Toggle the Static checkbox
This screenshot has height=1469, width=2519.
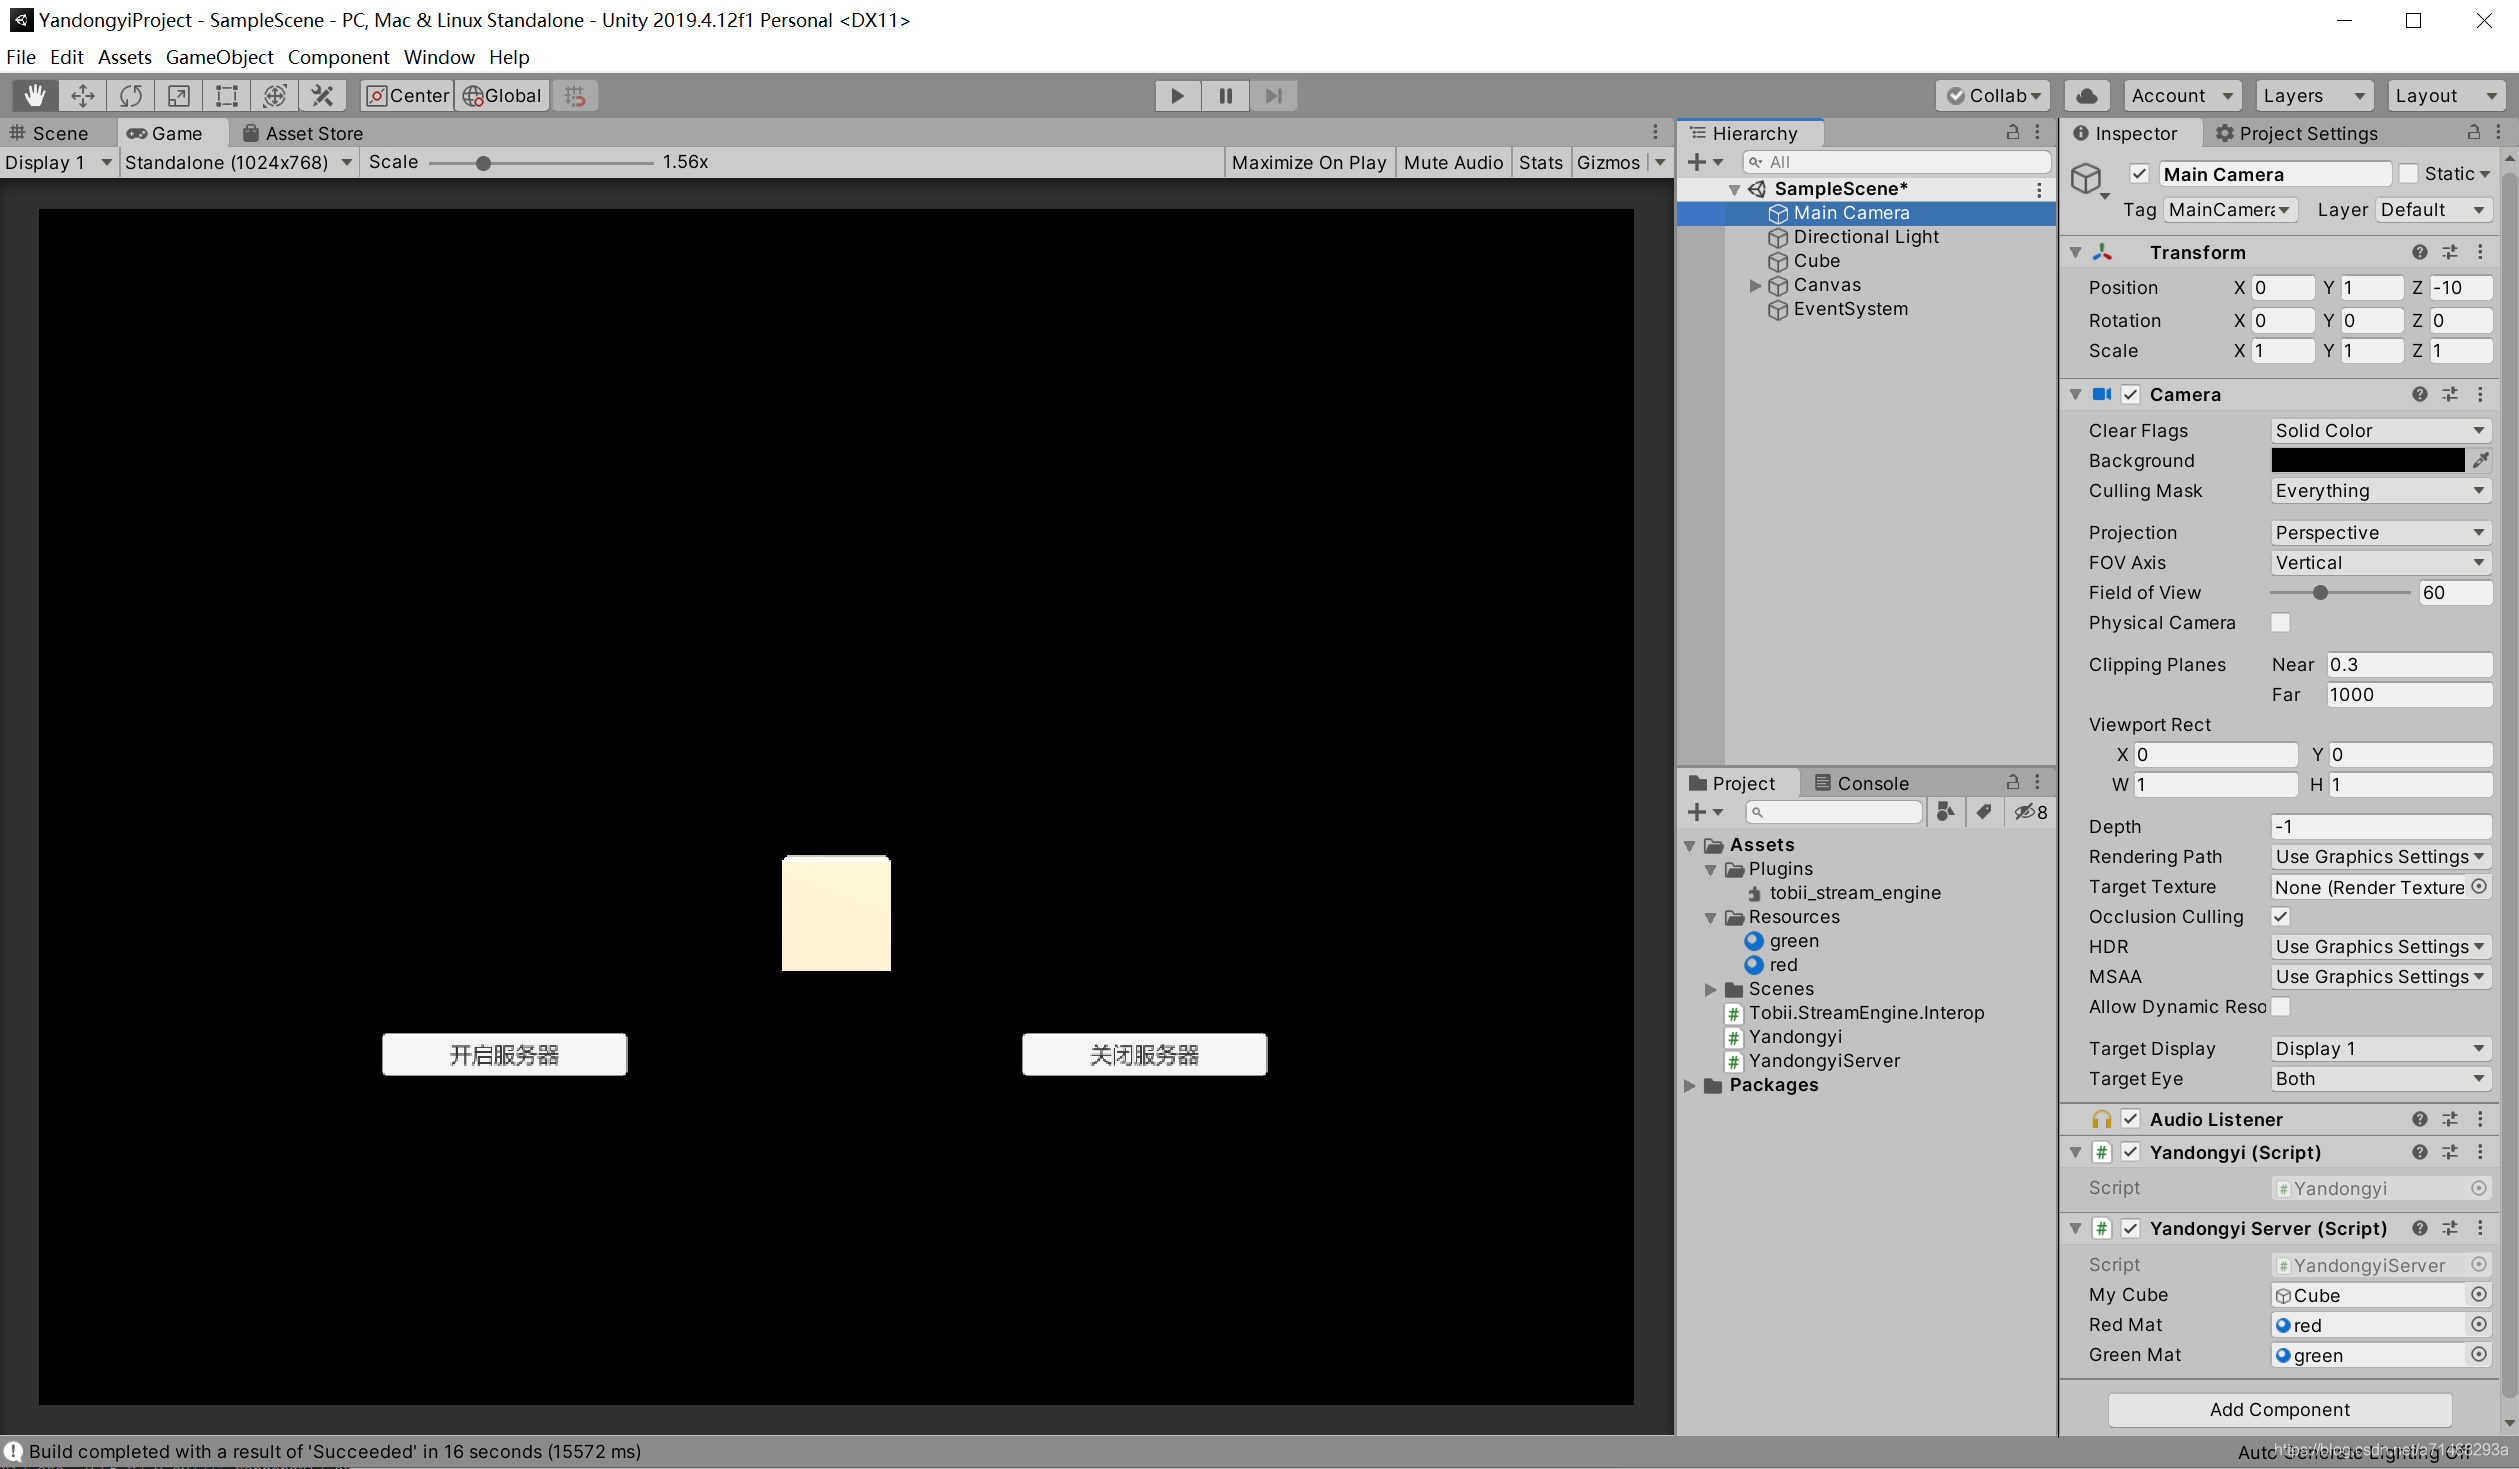click(2409, 174)
